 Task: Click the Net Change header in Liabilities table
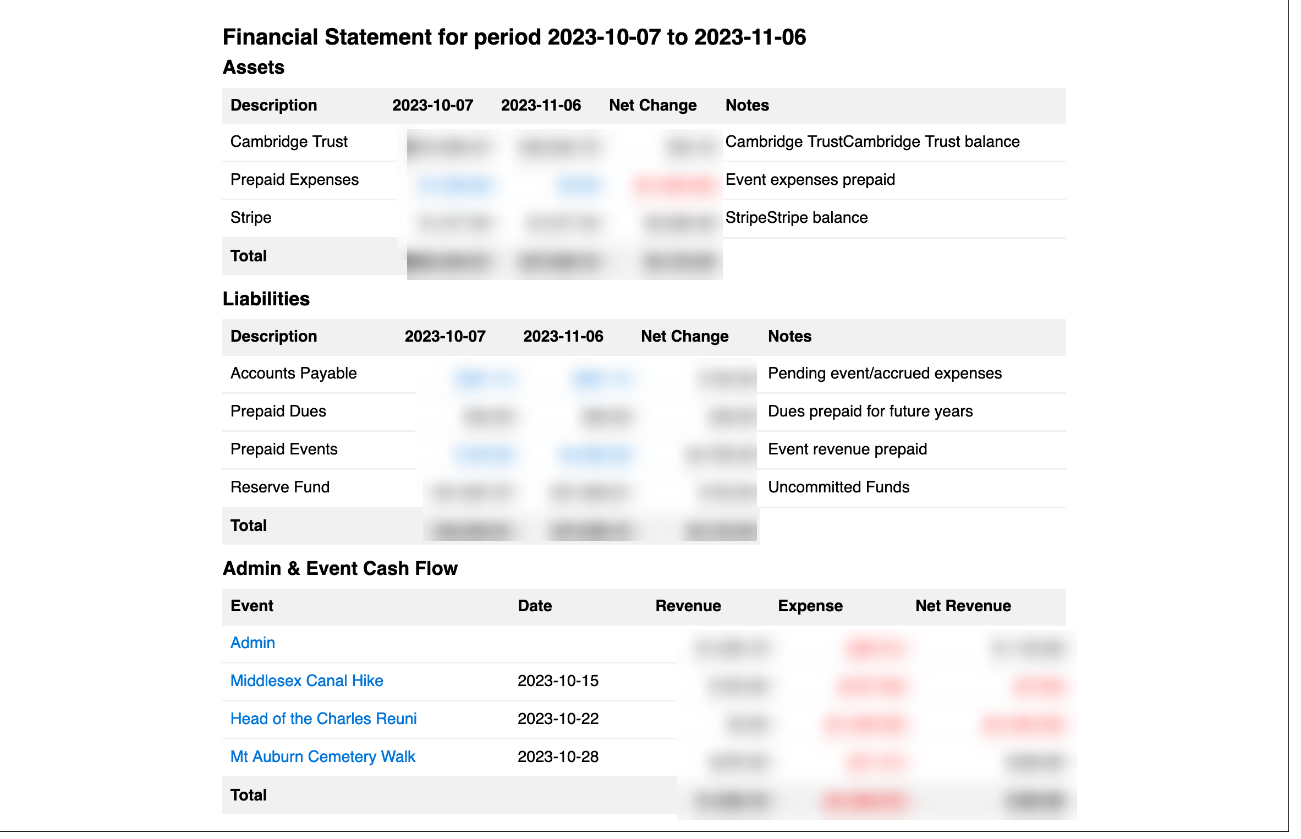[x=684, y=337]
